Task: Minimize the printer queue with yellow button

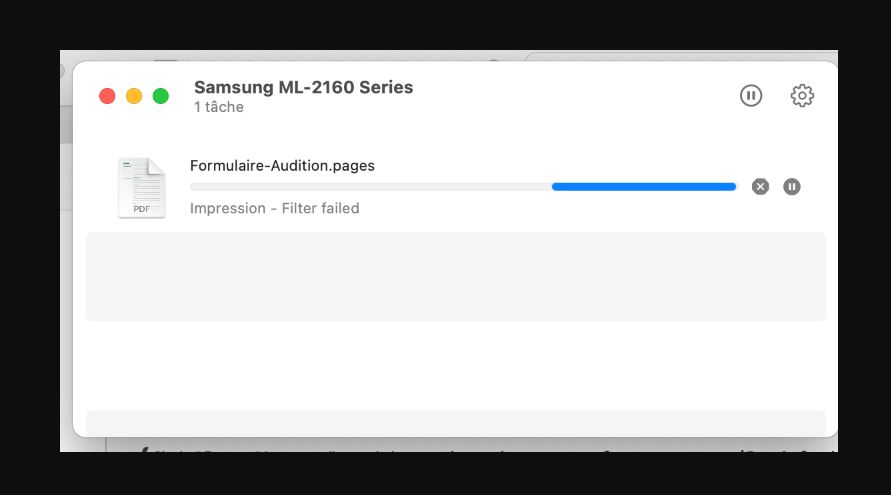Action: [x=134, y=96]
